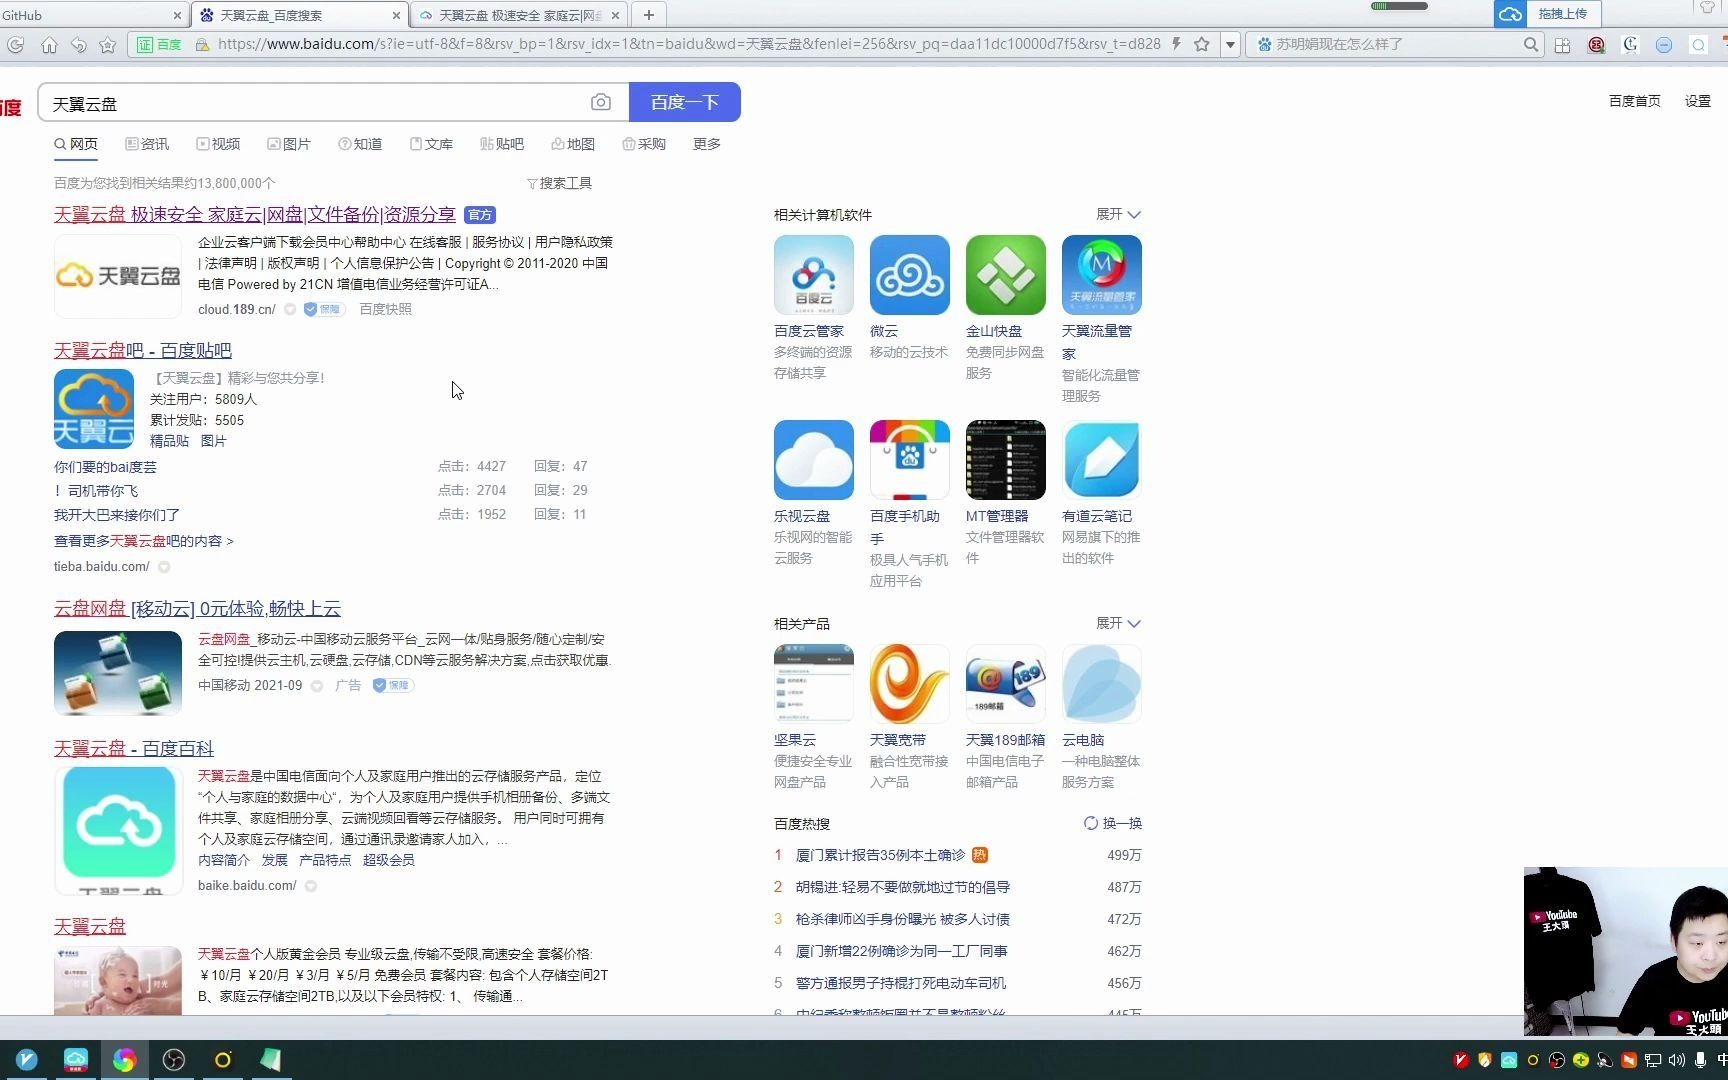Open 百度云管家 software icon
Screen dimensions: 1728x1080
coord(813,275)
